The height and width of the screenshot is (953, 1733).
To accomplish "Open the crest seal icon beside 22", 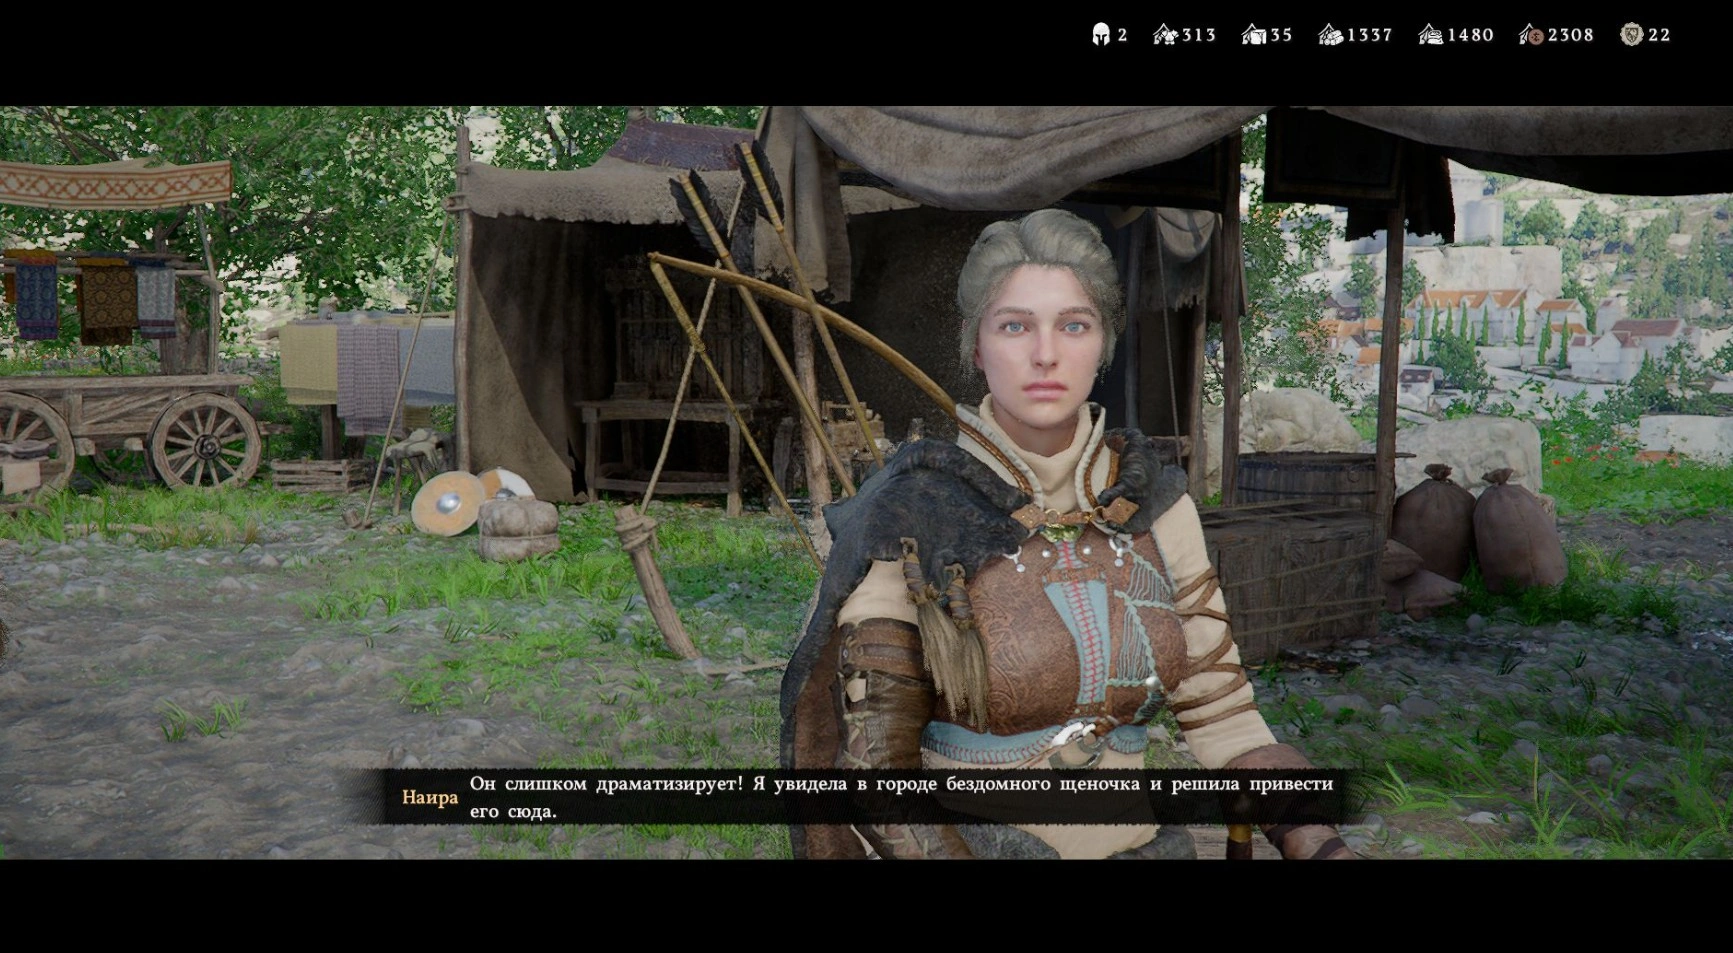I will point(1632,35).
